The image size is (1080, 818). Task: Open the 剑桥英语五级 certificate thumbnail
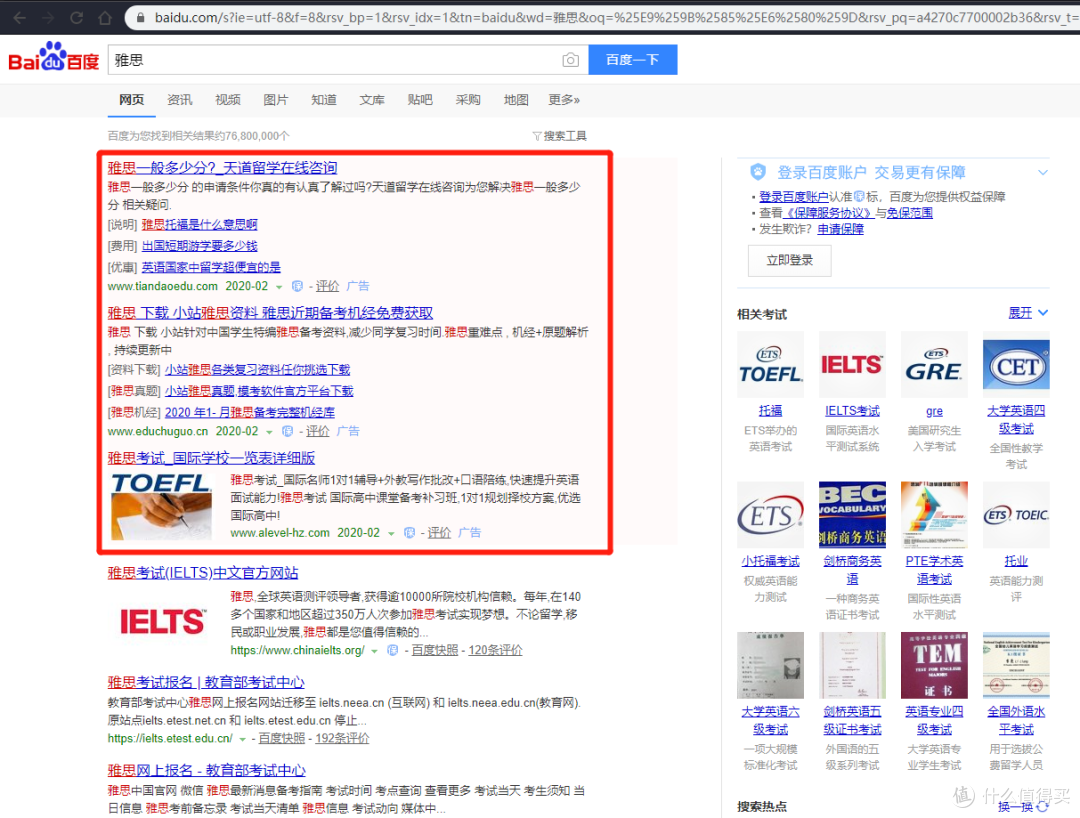(x=852, y=665)
